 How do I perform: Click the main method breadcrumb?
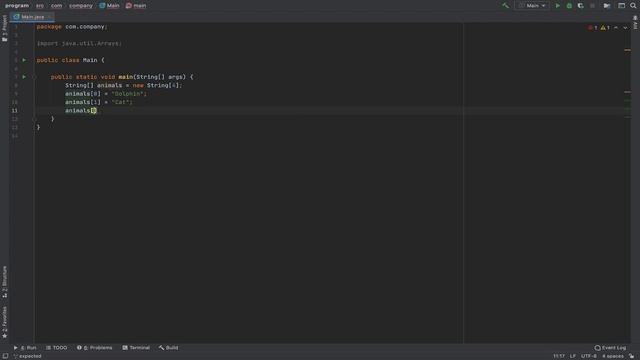click(136, 6)
